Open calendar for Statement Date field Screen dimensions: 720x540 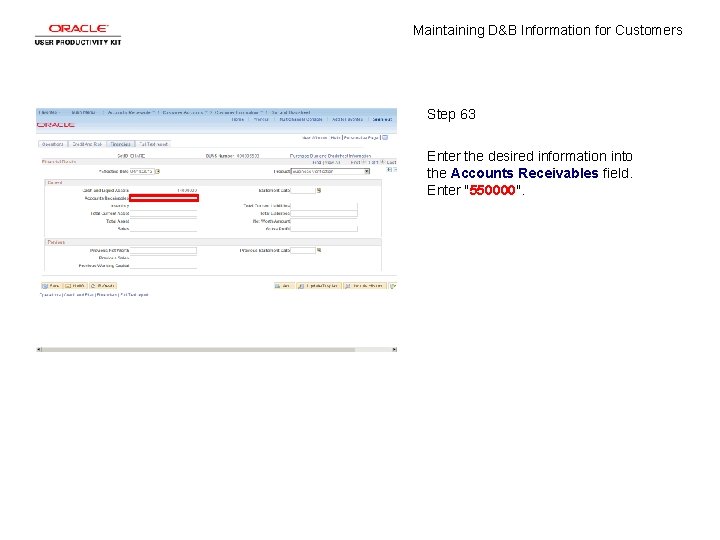[x=319, y=190]
